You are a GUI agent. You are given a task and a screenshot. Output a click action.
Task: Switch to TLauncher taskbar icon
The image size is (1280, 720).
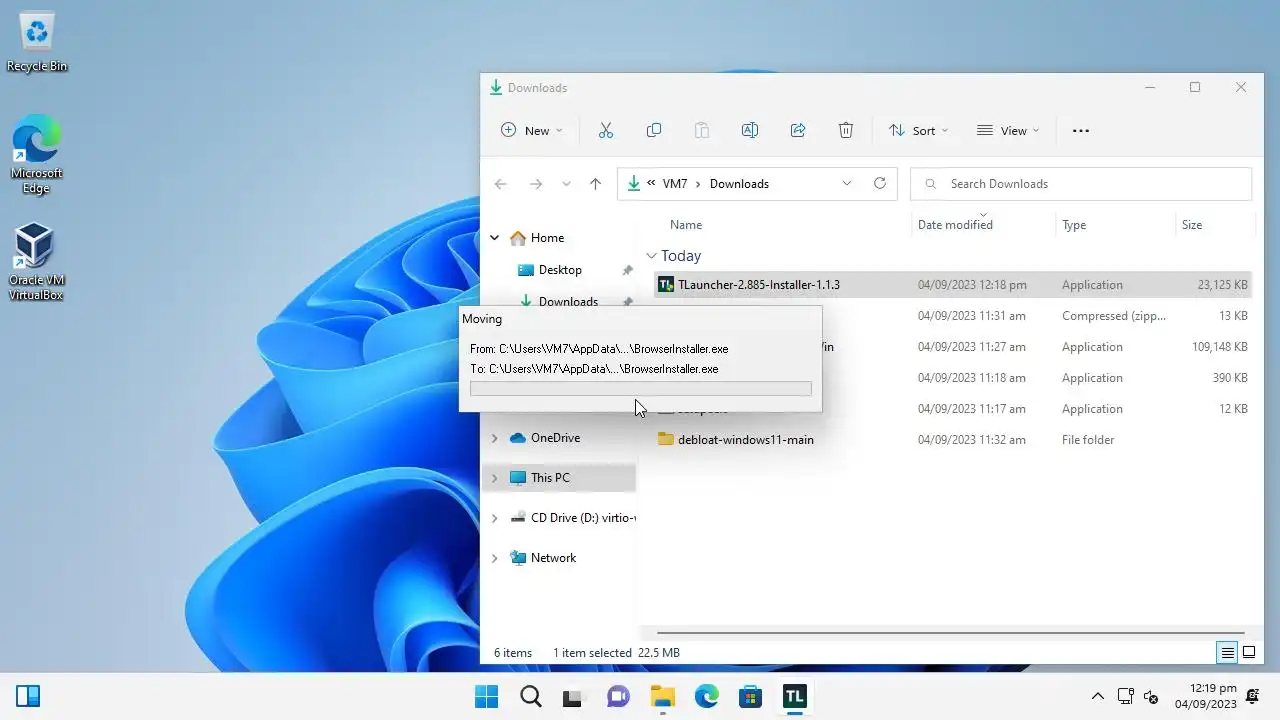point(794,696)
